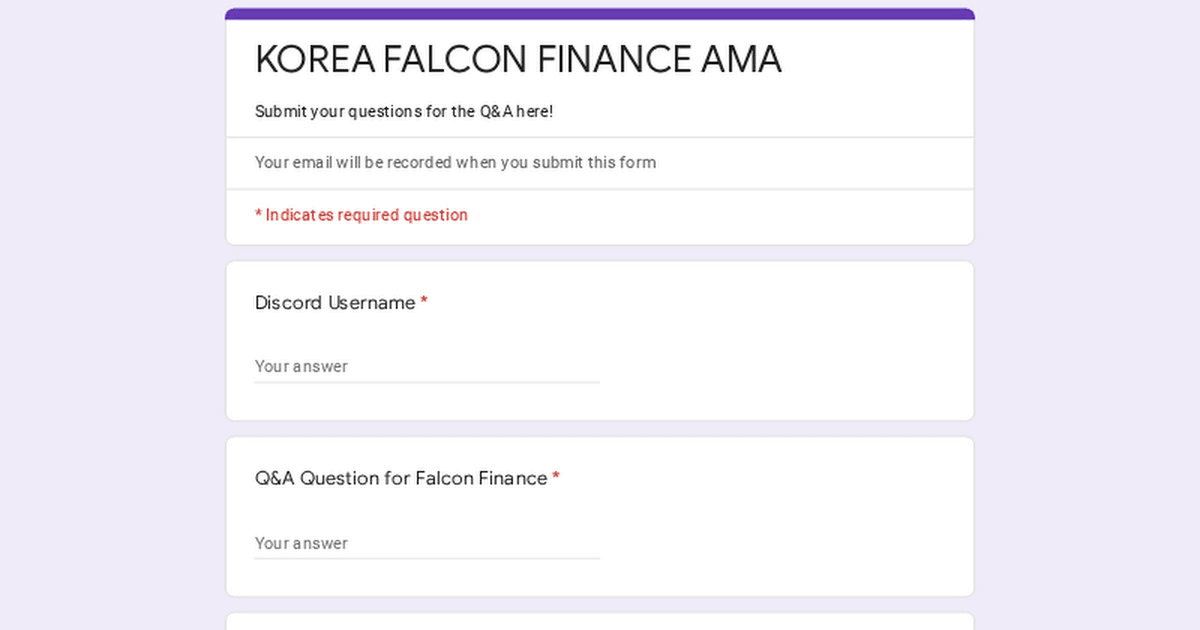Click the Discord Username answer field
1200x630 pixels.
[426, 366]
